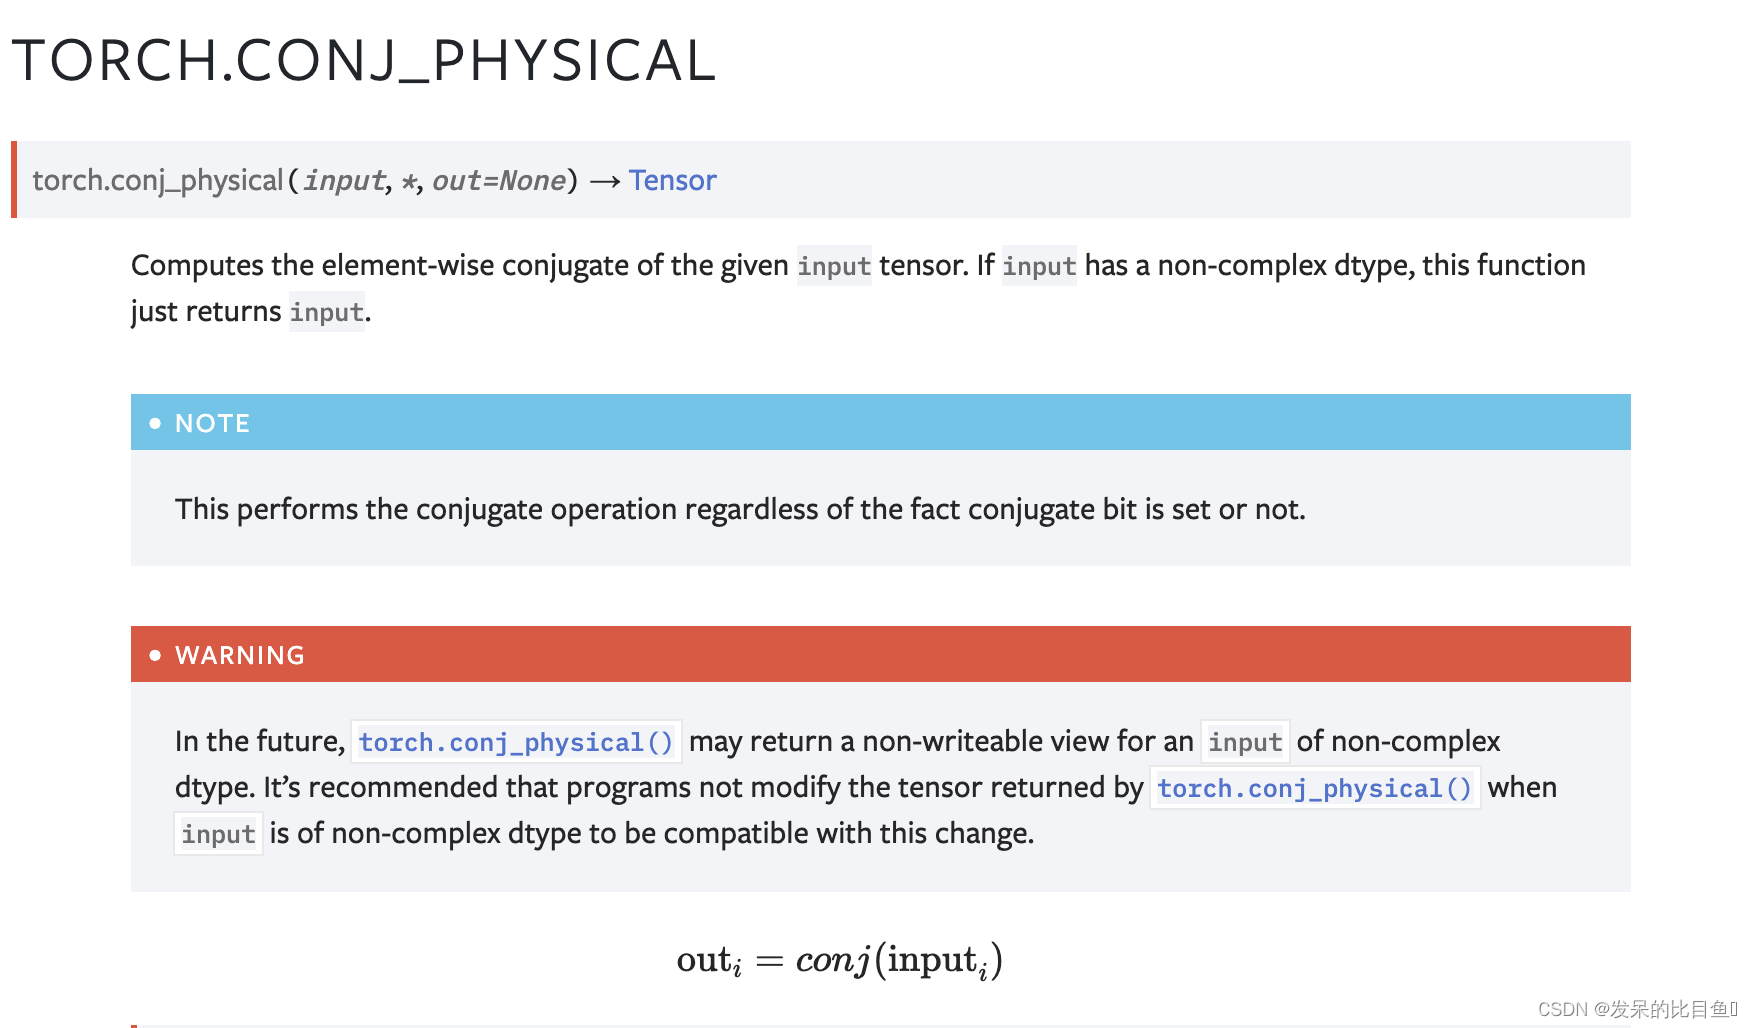Click the first 'input' code tag in description
Screen dimensions: 1752x1028
834,266
